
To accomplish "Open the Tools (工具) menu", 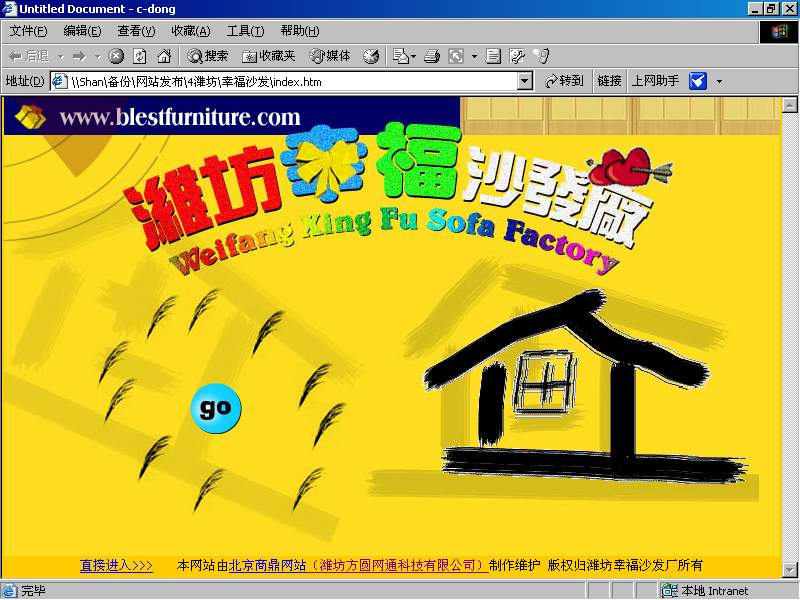I will coord(245,31).
